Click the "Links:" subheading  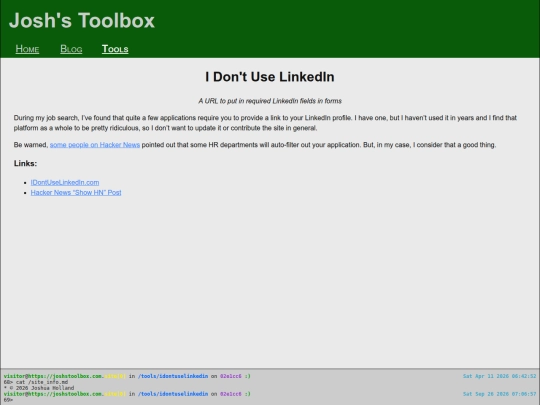[25, 163]
